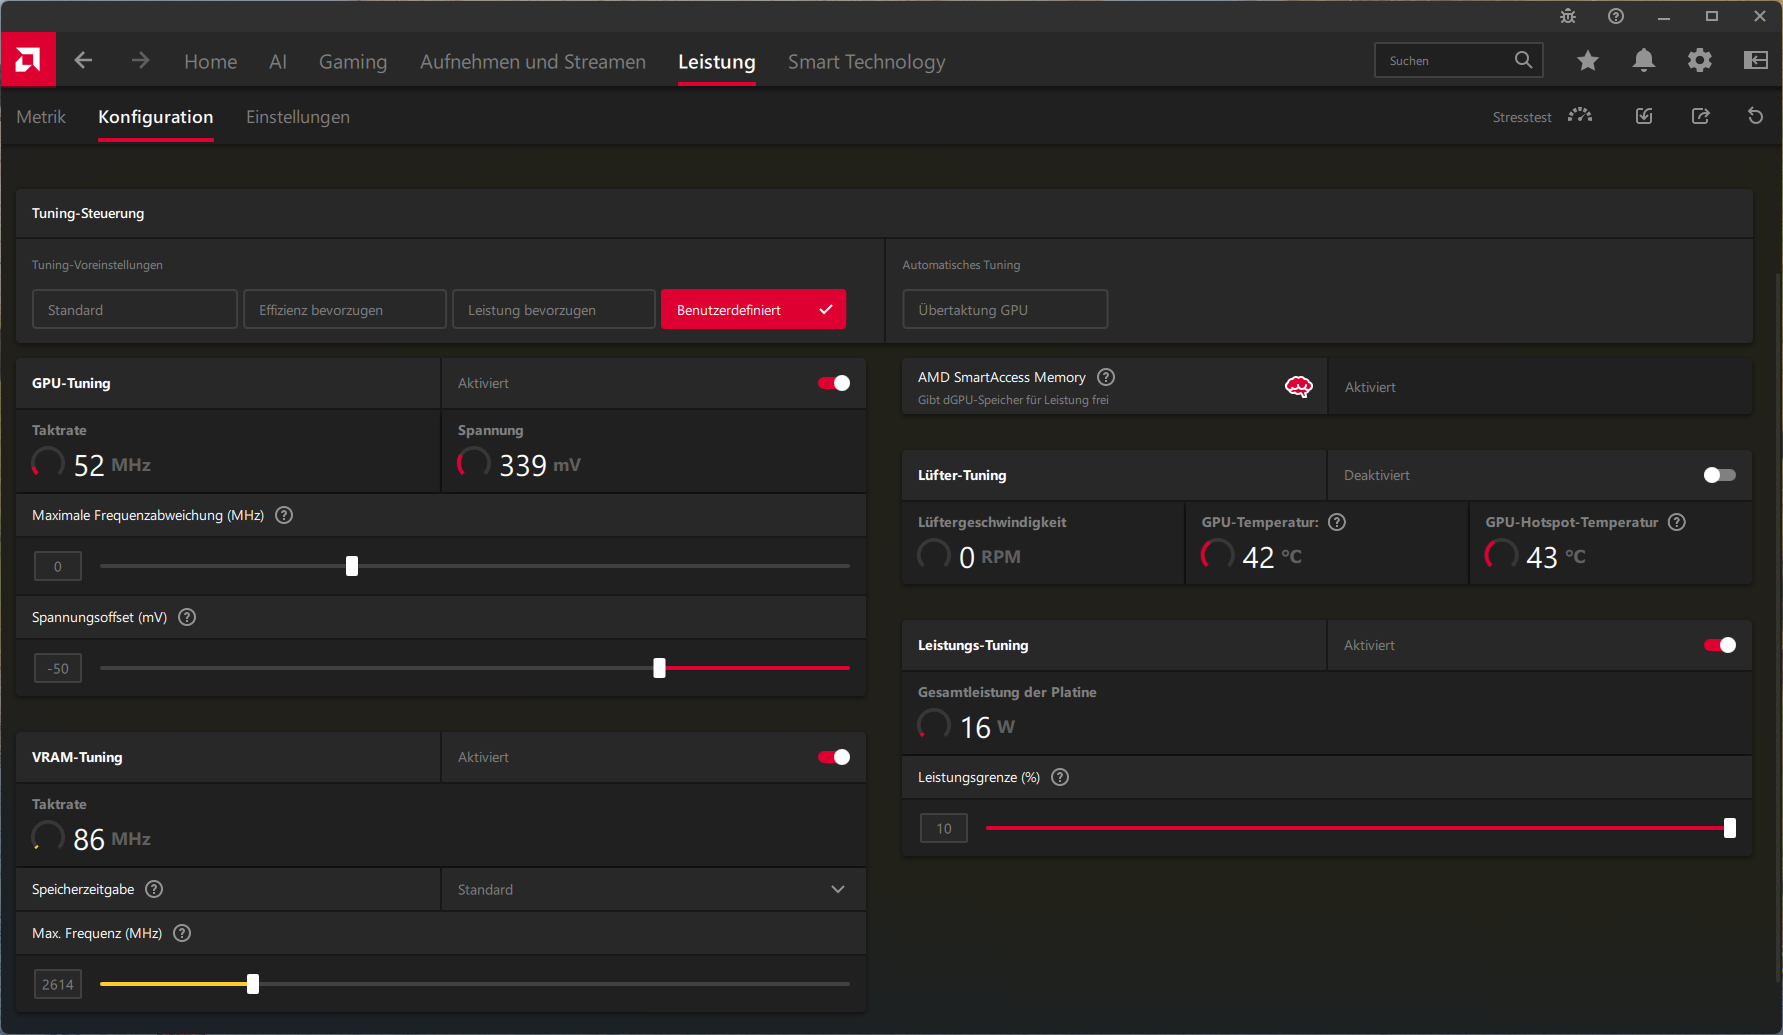Disable the GPU-Tuning toggle
The height and width of the screenshot is (1035, 1783).
(834, 383)
